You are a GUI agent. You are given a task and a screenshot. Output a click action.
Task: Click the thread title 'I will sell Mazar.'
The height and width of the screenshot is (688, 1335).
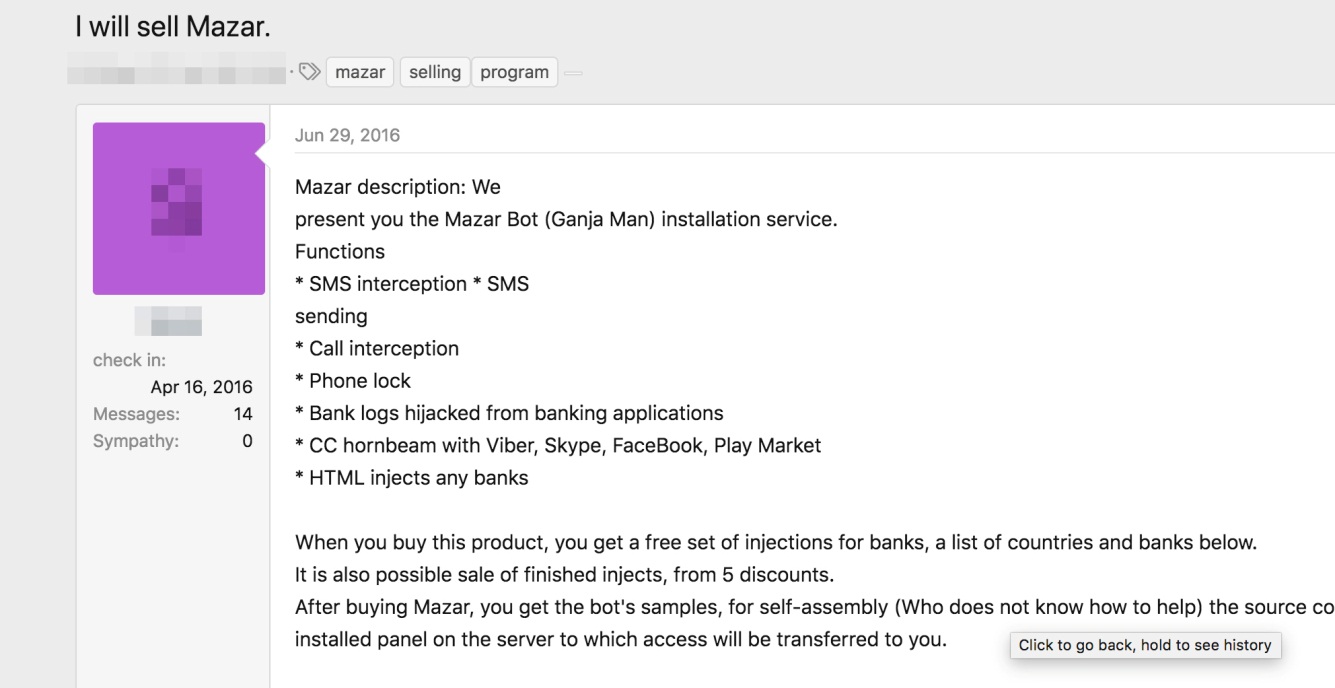pos(173,28)
